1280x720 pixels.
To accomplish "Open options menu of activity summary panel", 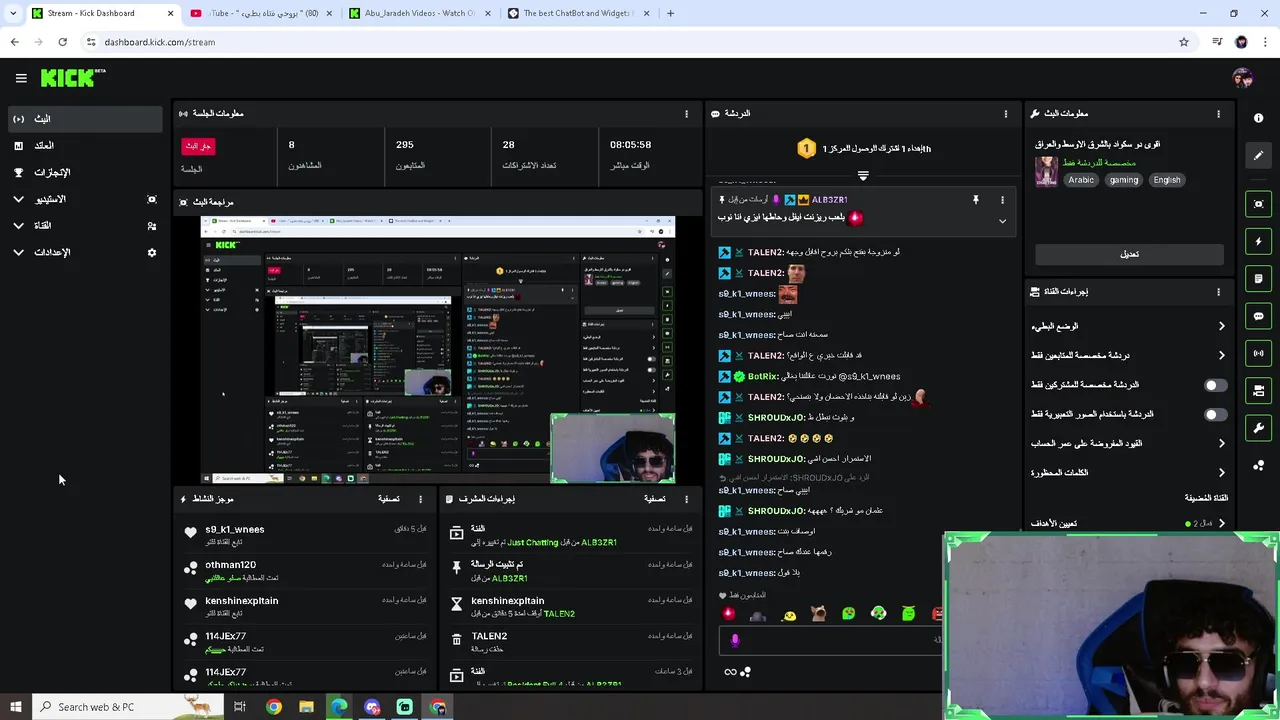I will click(420, 499).
